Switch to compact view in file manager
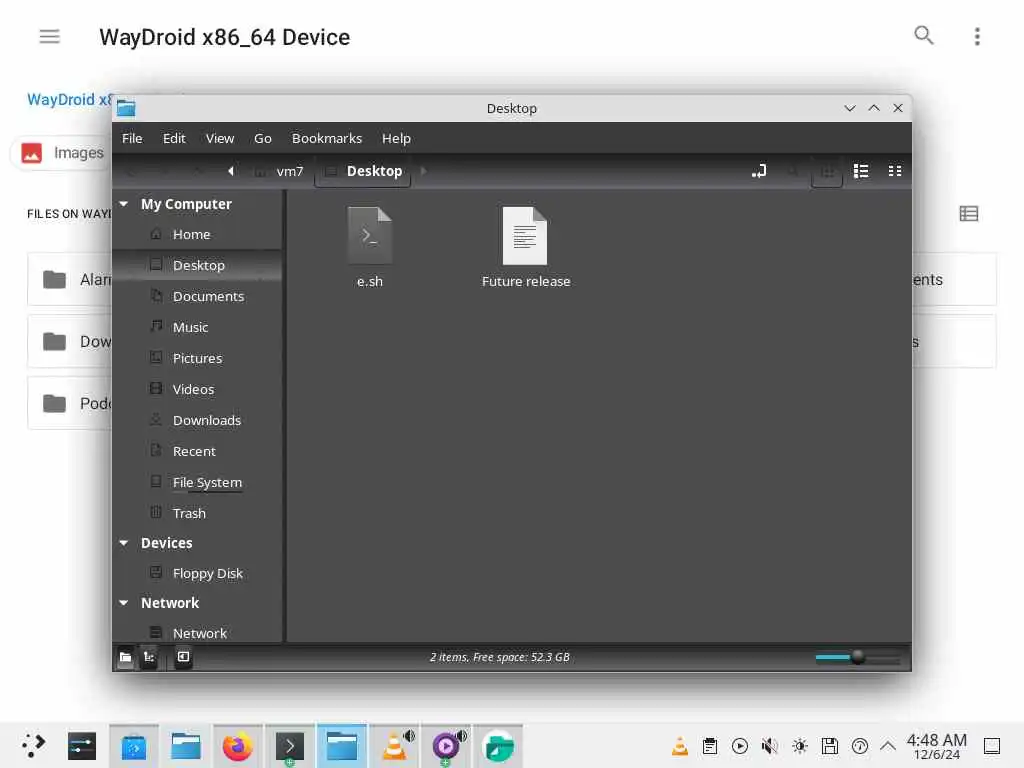1024x768 pixels. point(895,171)
